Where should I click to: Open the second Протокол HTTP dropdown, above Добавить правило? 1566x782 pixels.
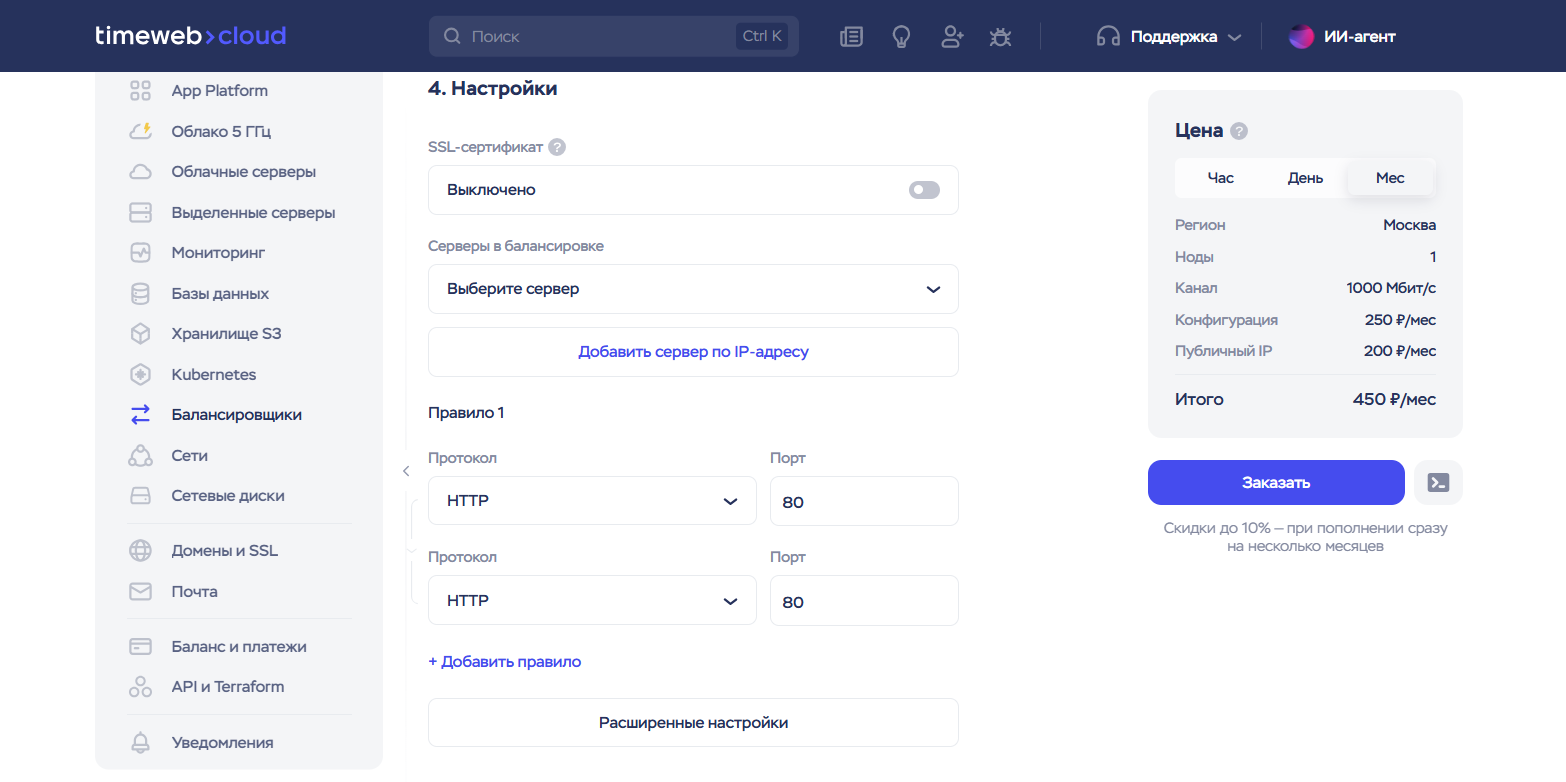pyautogui.click(x=592, y=601)
